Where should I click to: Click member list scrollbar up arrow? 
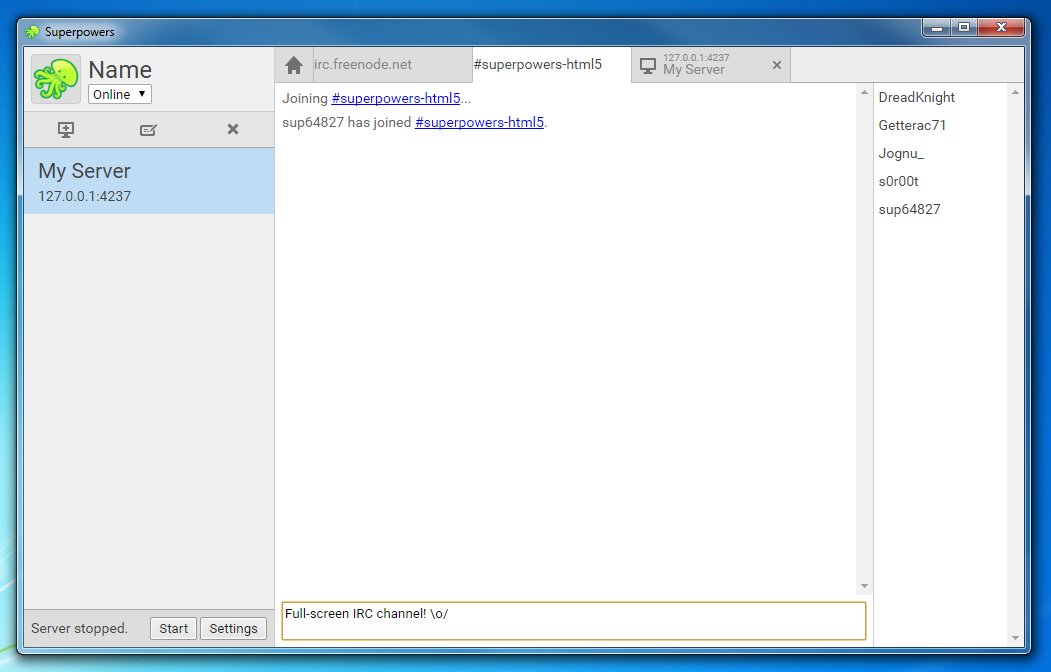coord(1015,92)
